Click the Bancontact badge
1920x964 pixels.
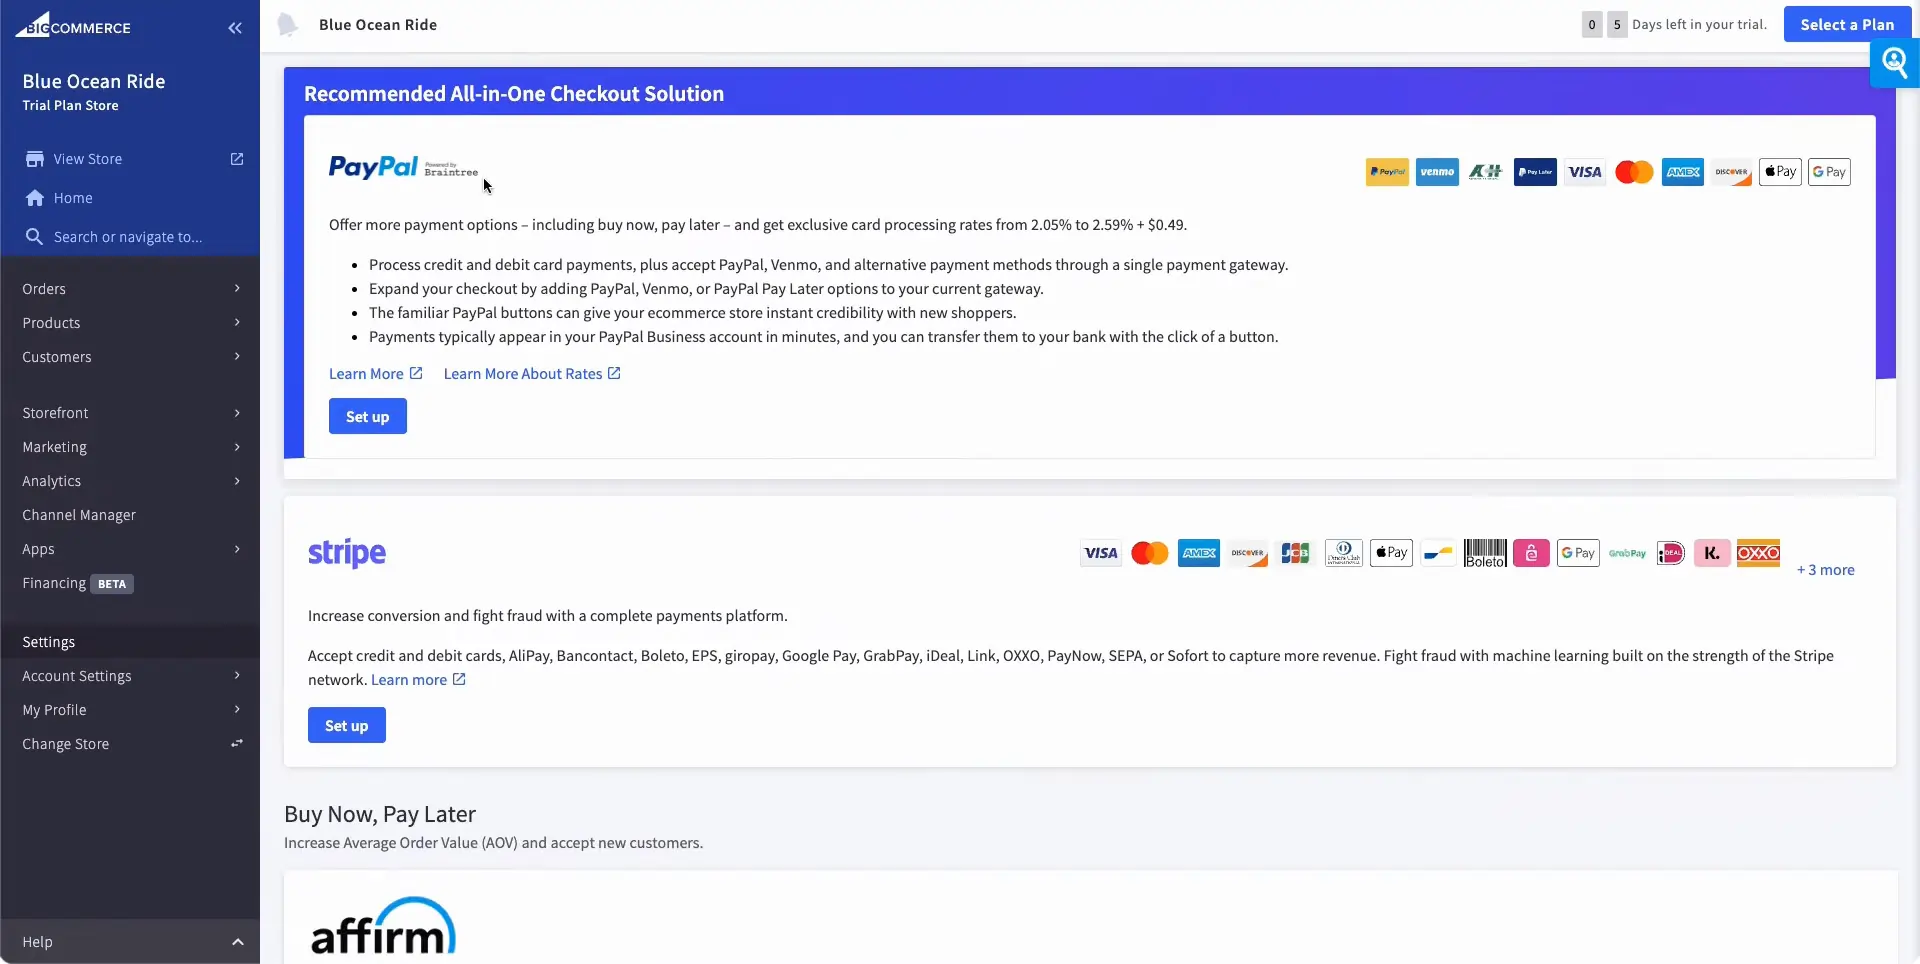(1439, 553)
